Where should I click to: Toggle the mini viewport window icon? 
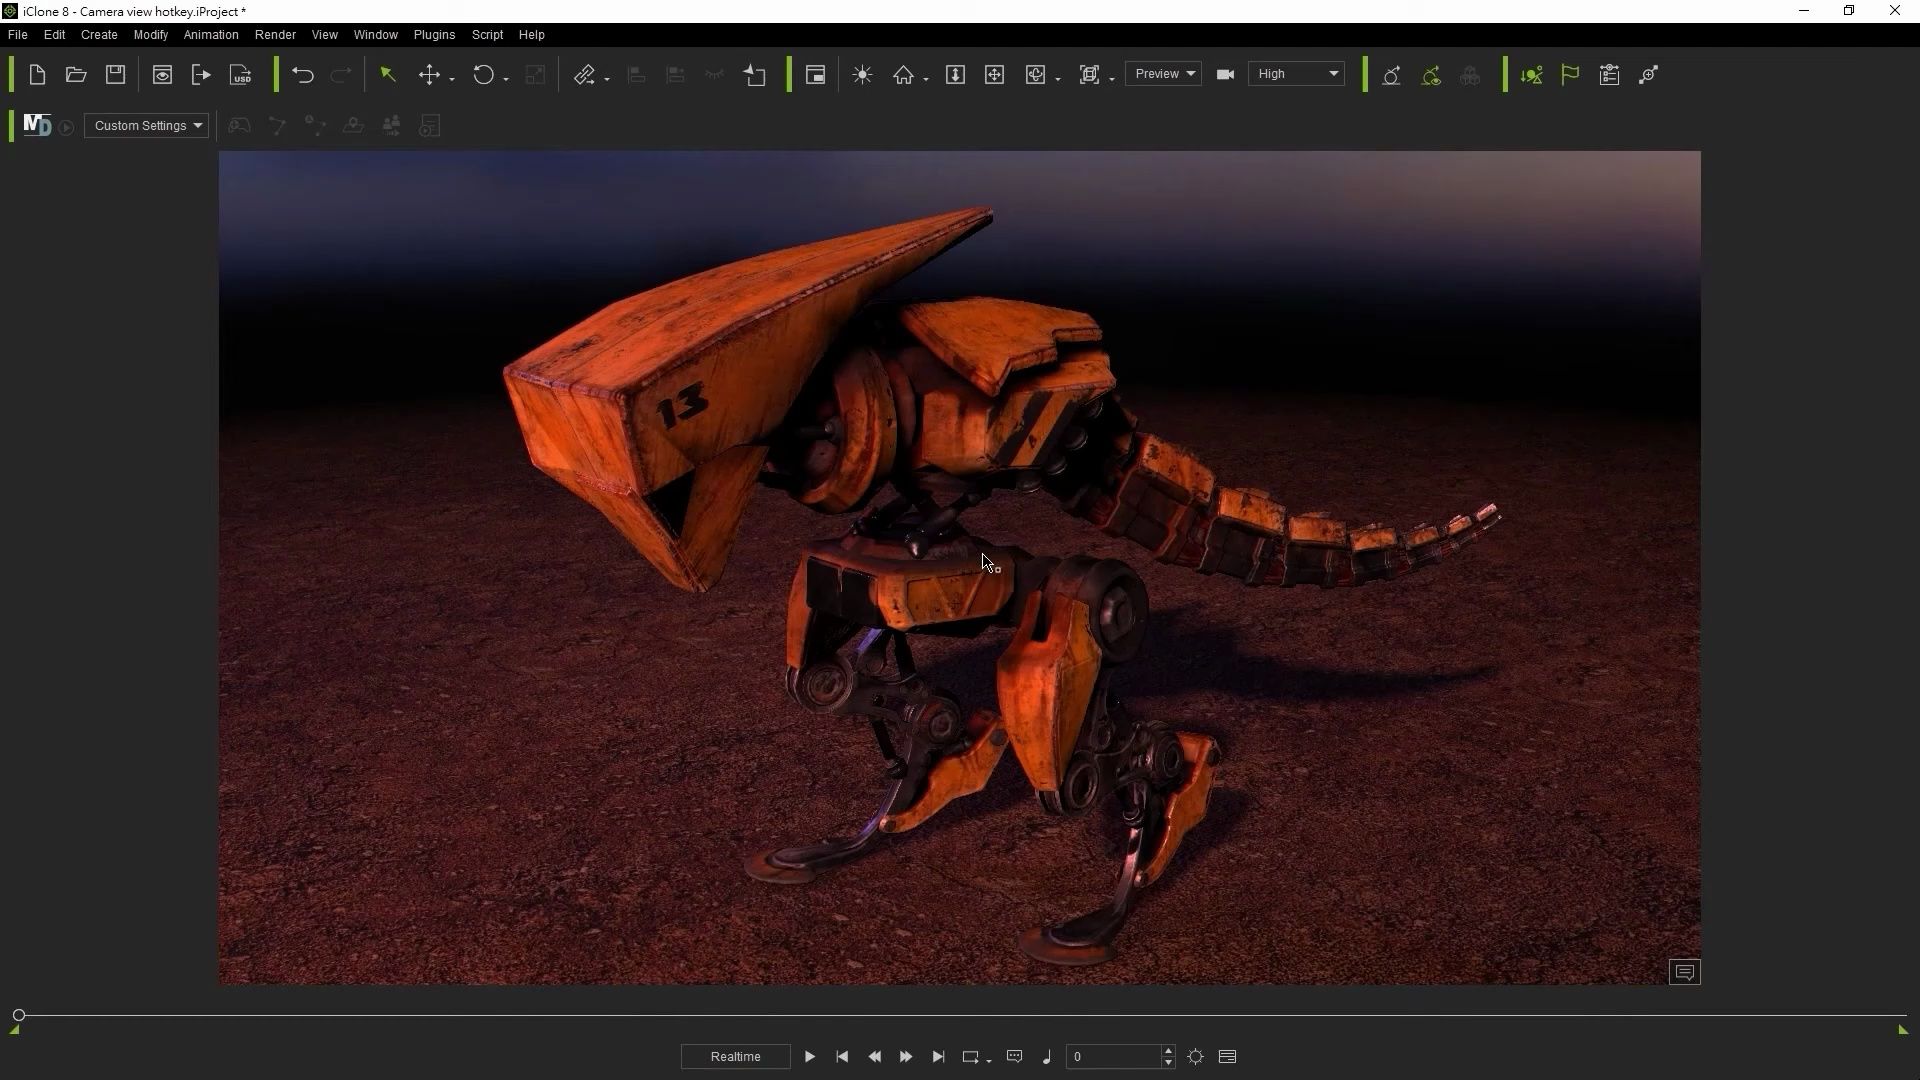pos(815,75)
